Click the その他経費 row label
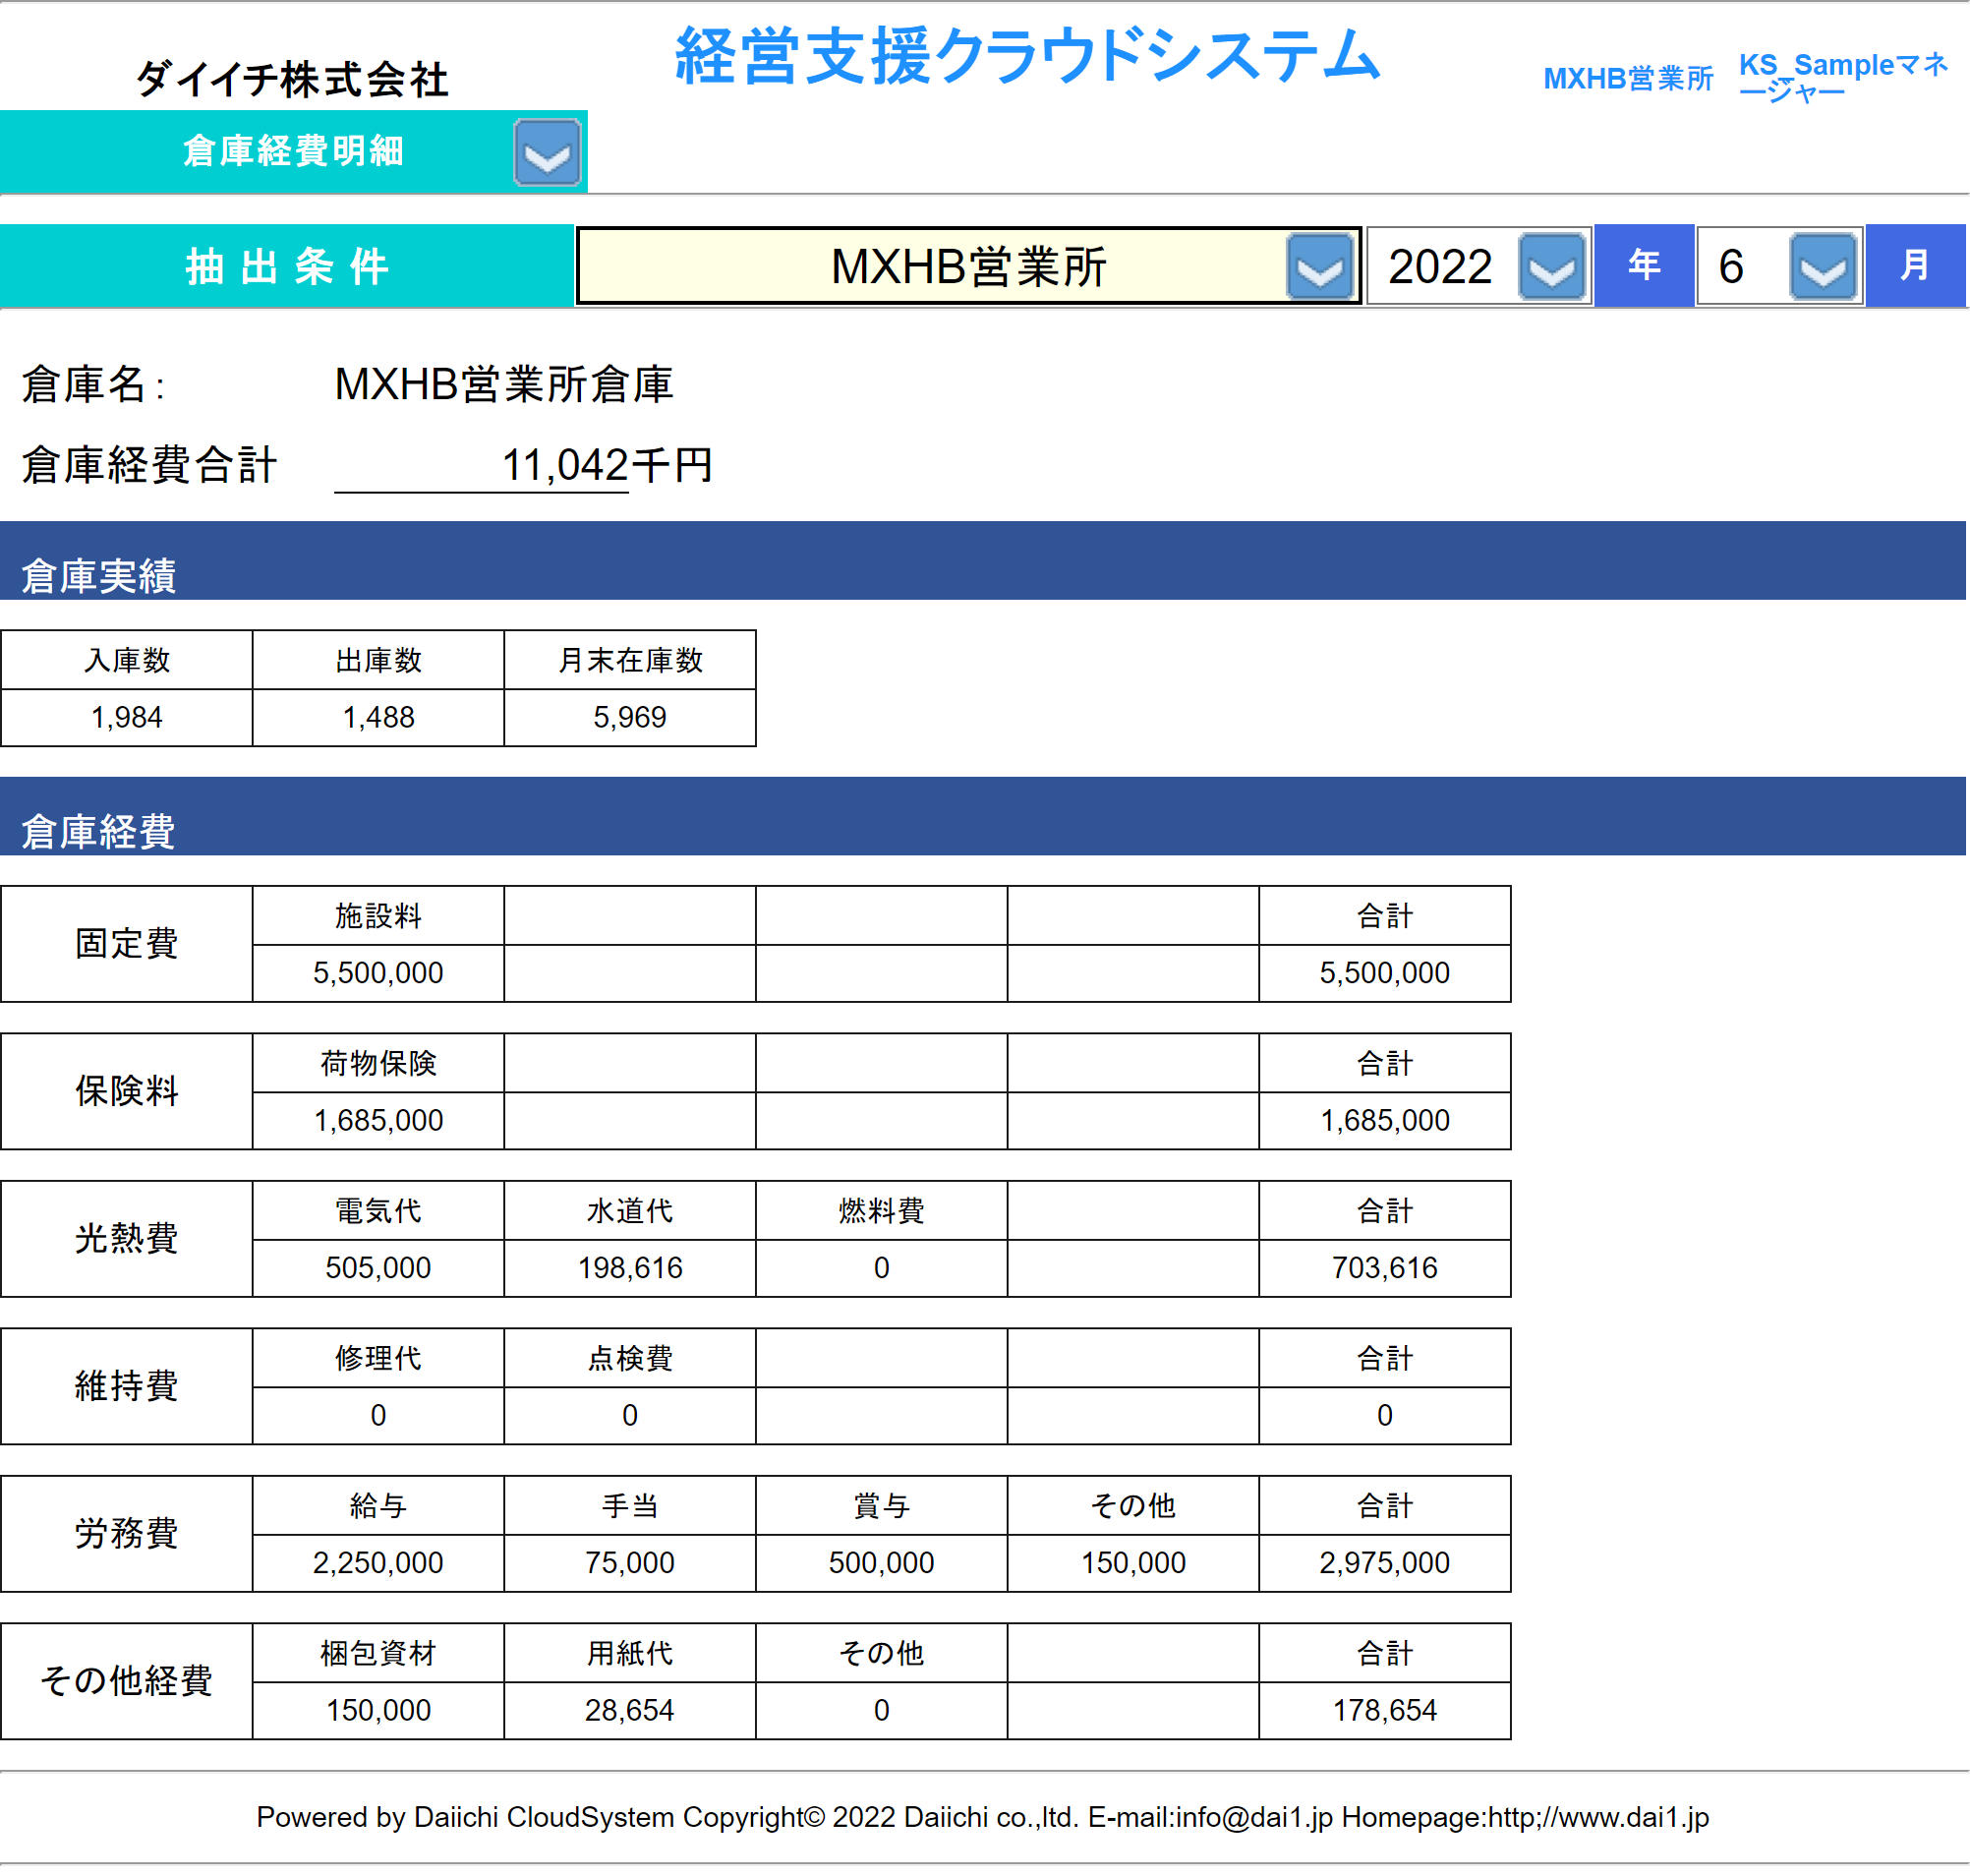Screen dimensions: 1970x1876 127,1681
